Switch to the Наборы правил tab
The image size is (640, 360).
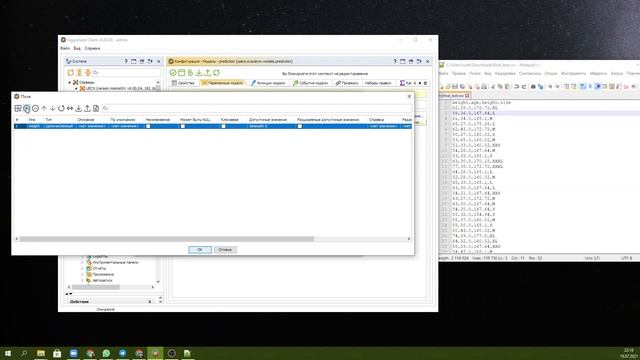(378, 83)
